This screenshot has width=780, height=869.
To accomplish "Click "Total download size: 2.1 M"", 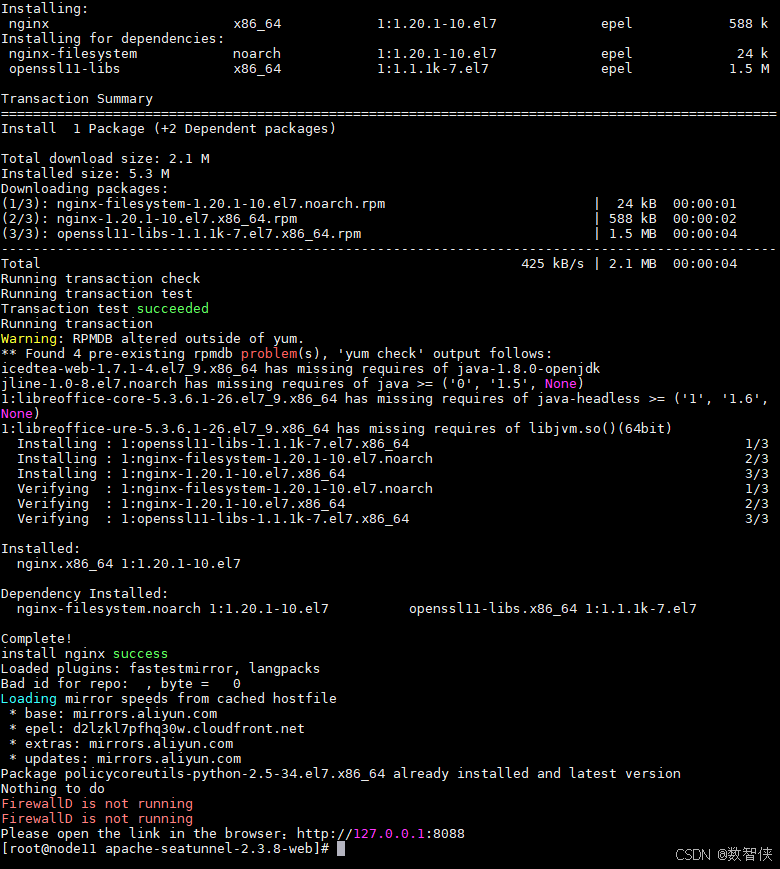I will click(105, 159).
